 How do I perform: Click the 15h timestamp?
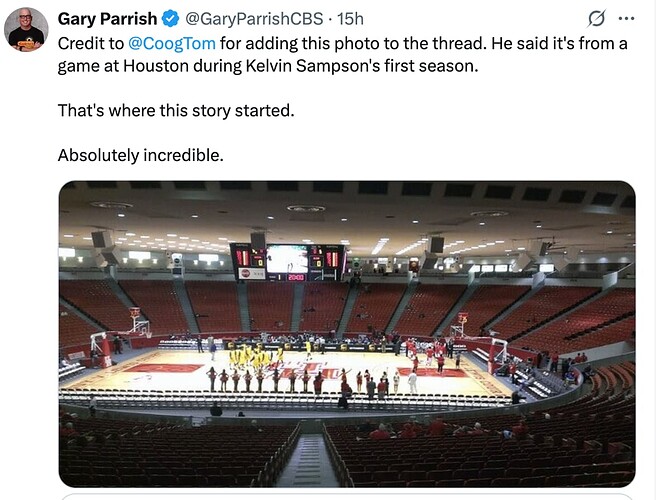[x=351, y=19]
